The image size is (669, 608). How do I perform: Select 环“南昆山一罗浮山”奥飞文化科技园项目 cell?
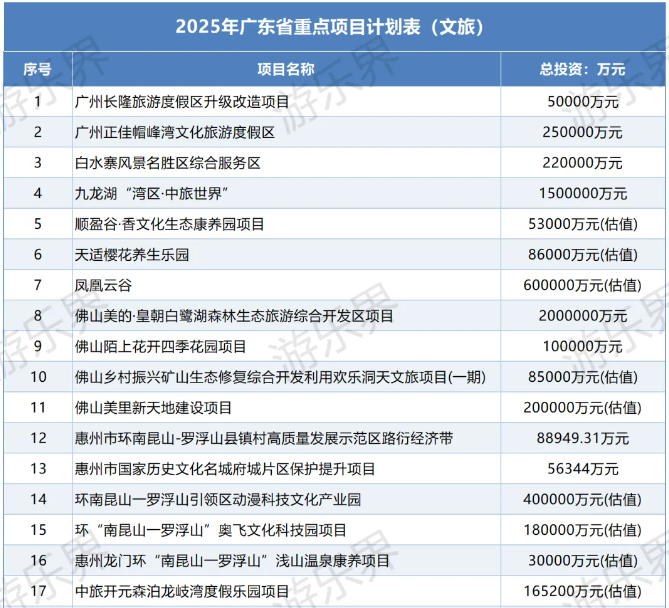tap(286, 530)
